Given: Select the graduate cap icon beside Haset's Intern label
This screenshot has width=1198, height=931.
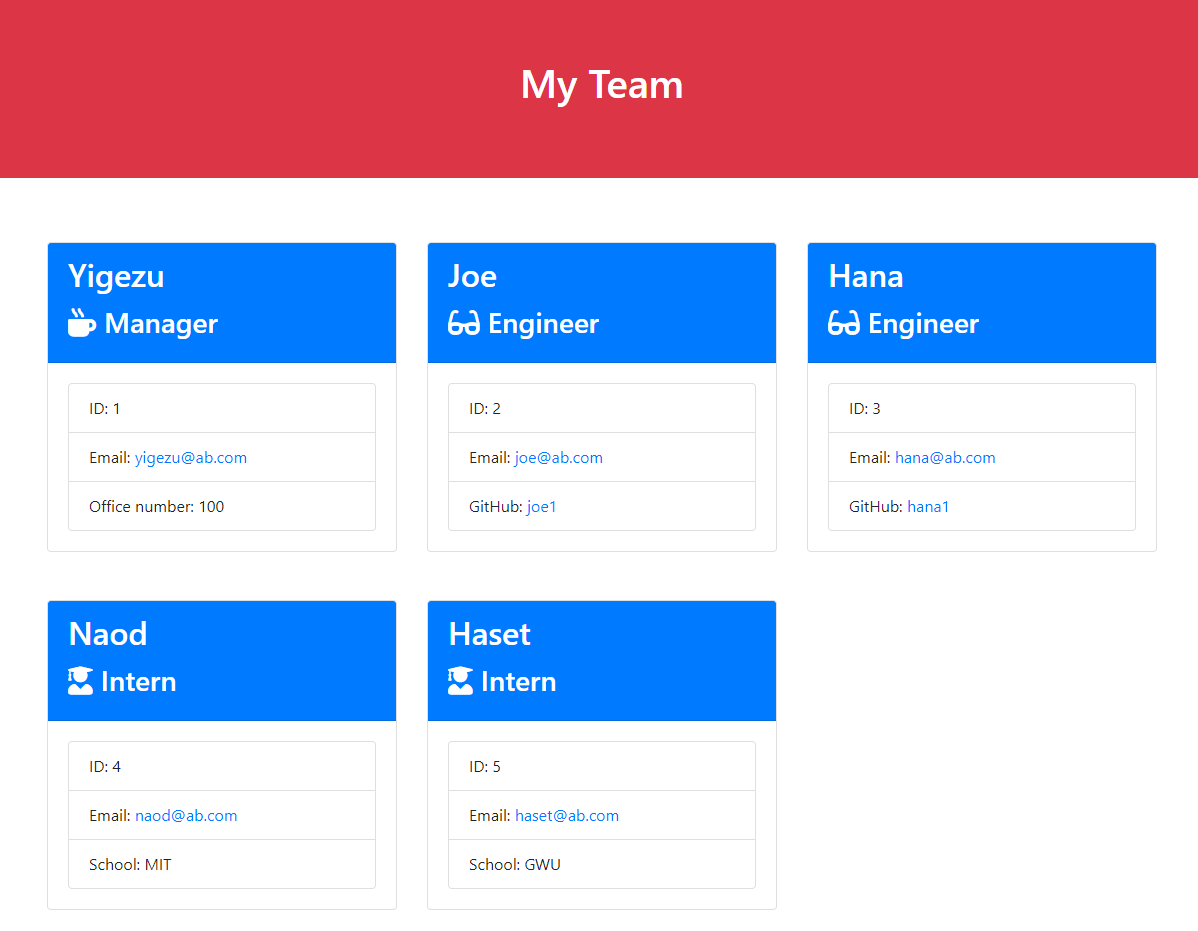Looking at the screenshot, I should click(x=459, y=680).
